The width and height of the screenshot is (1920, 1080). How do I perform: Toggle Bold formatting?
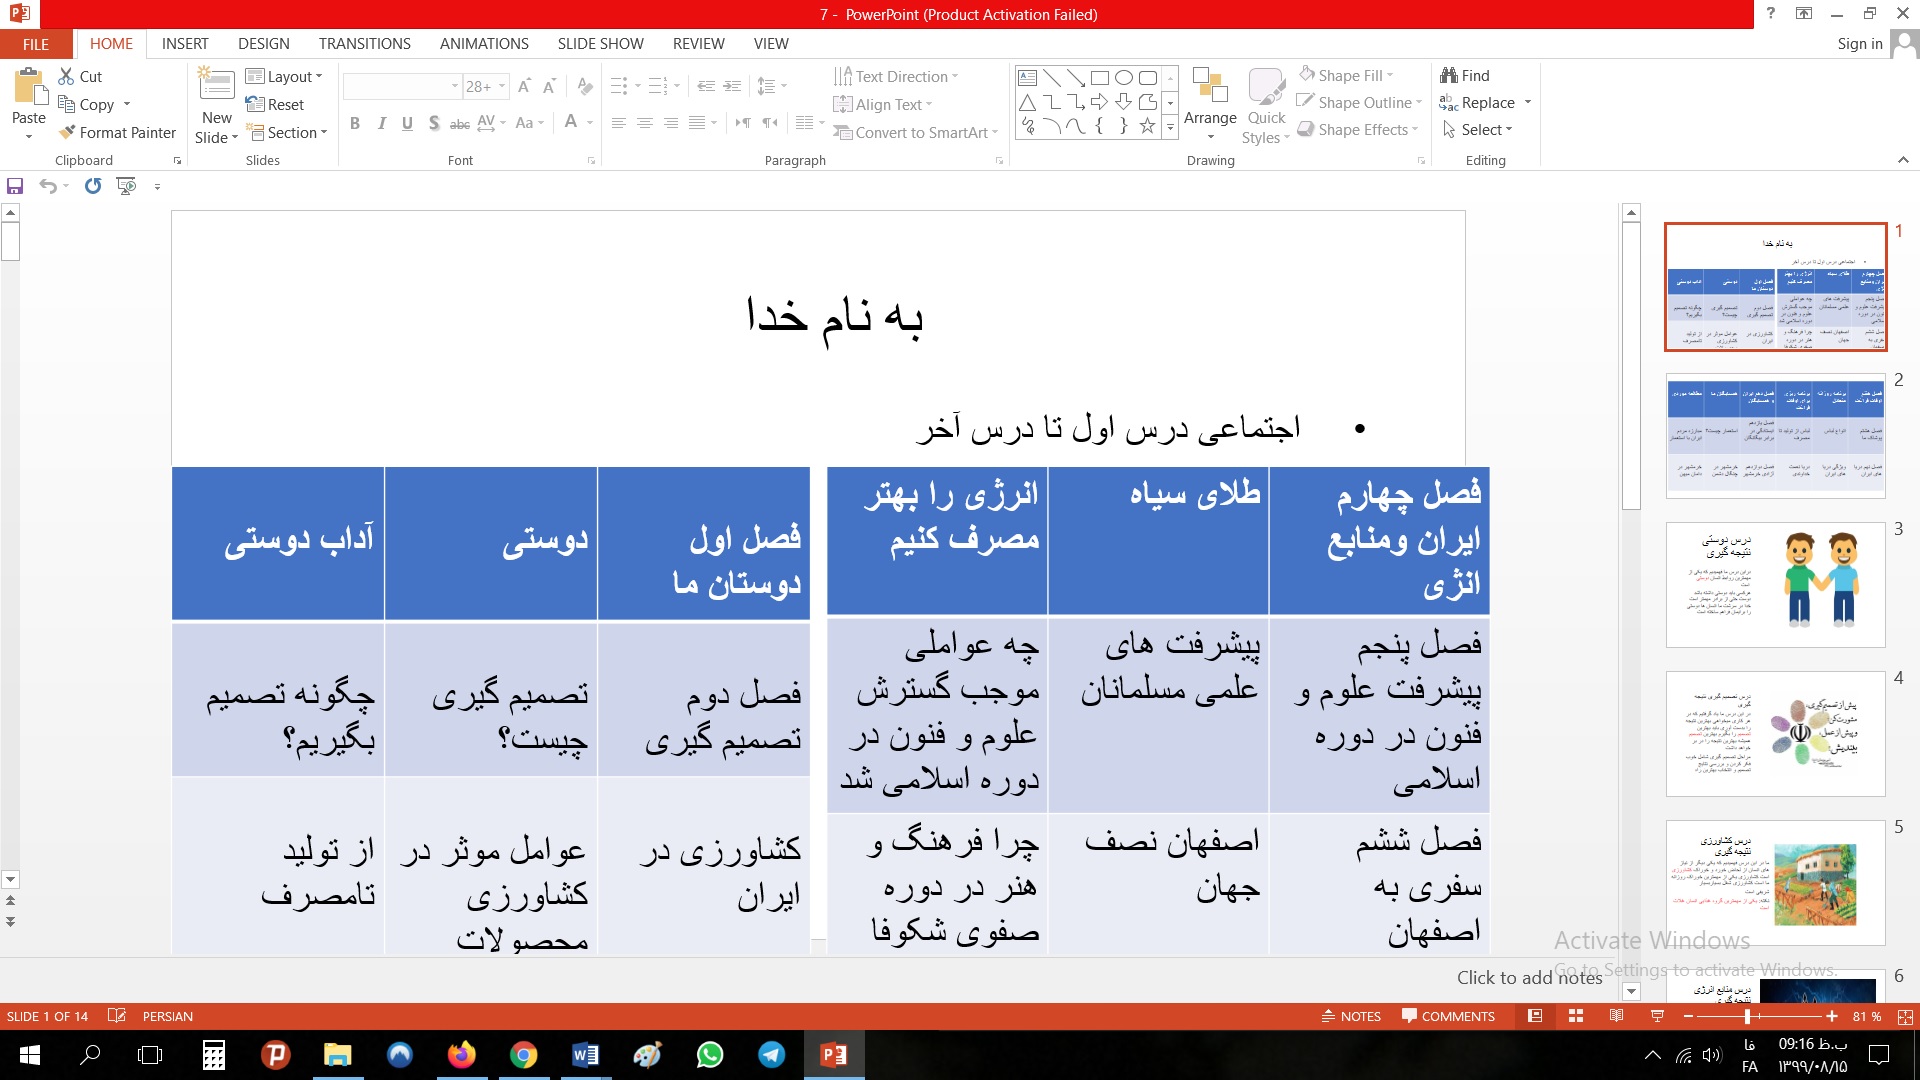[355, 123]
